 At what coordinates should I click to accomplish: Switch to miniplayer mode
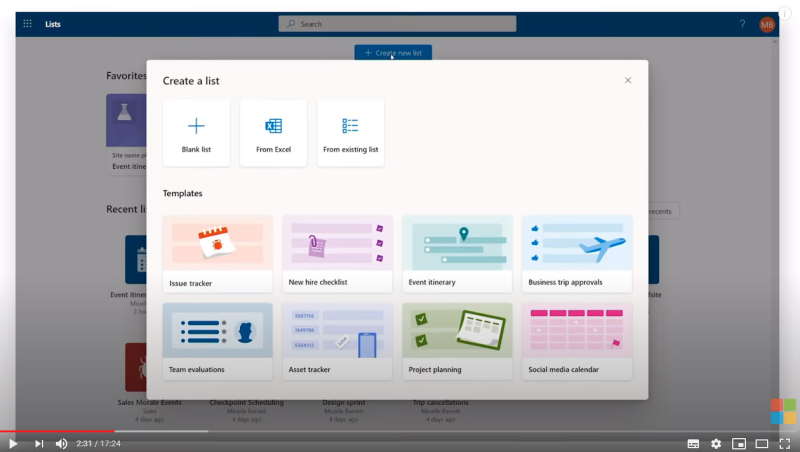pos(739,443)
